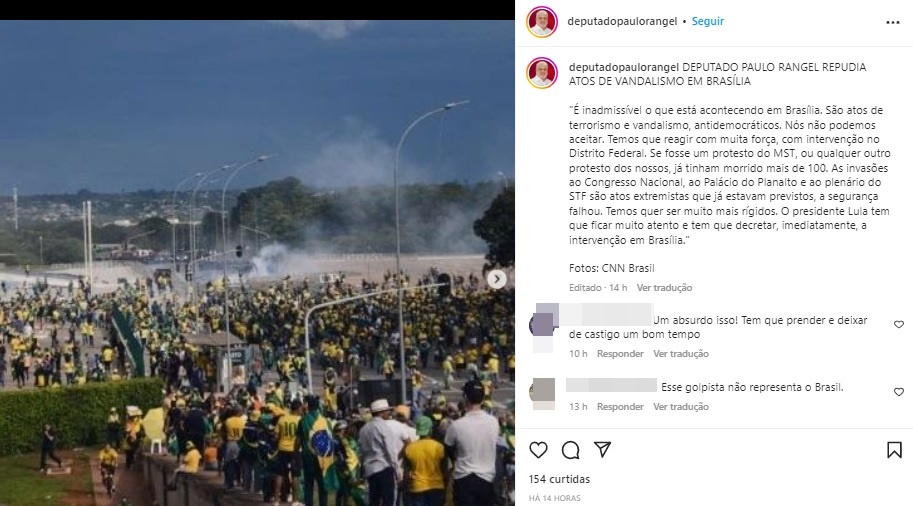Share post via paper plane icon
The width and height of the screenshot is (913, 506).
coord(602,449)
